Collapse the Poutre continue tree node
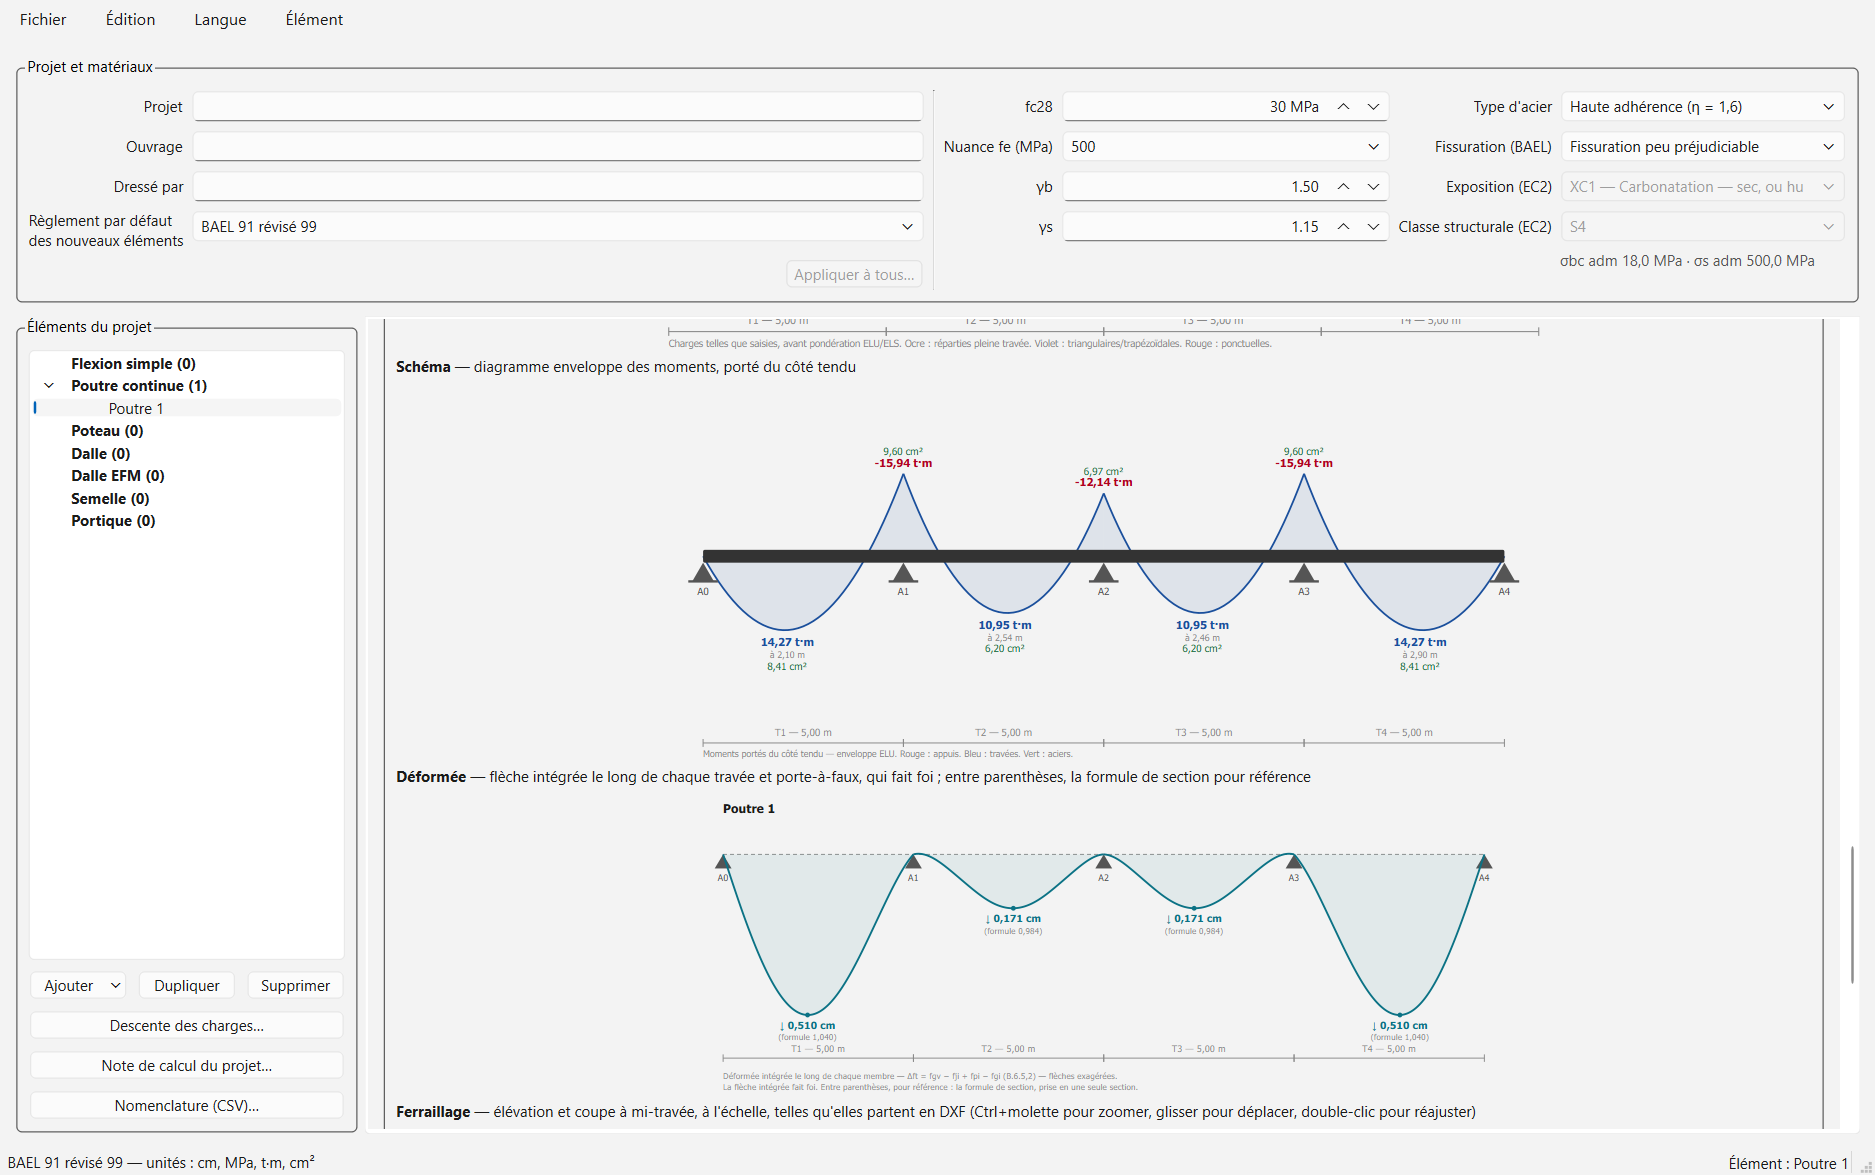The image size is (1875, 1175). point(49,386)
